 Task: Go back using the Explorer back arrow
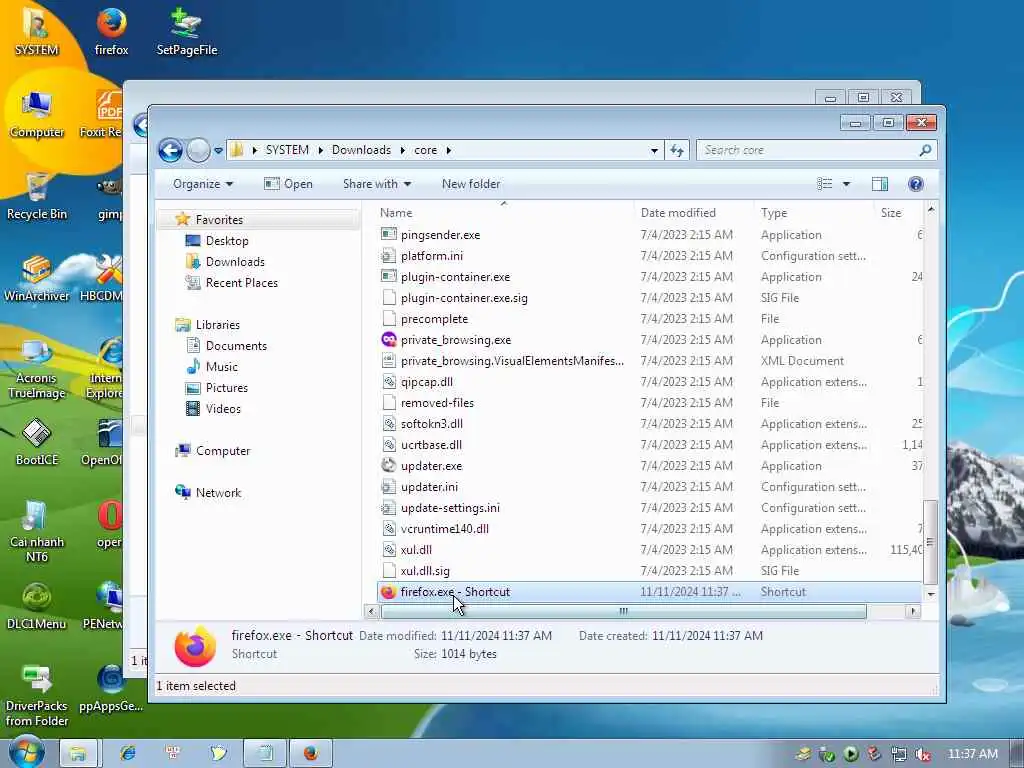(x=170, y=150)
